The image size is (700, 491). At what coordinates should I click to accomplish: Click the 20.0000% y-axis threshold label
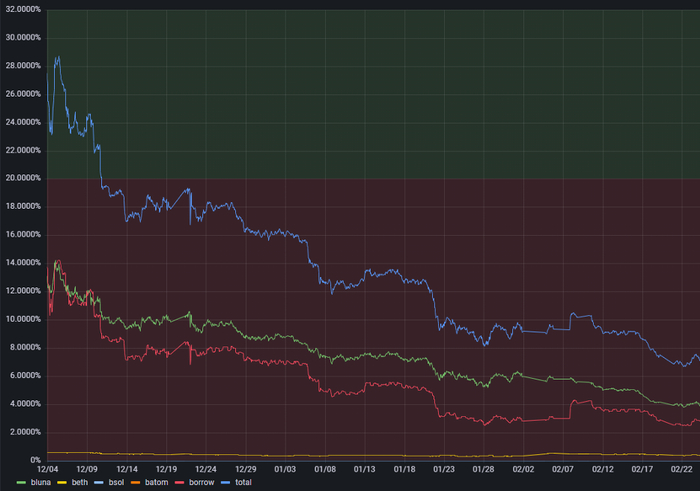point(22,178)
